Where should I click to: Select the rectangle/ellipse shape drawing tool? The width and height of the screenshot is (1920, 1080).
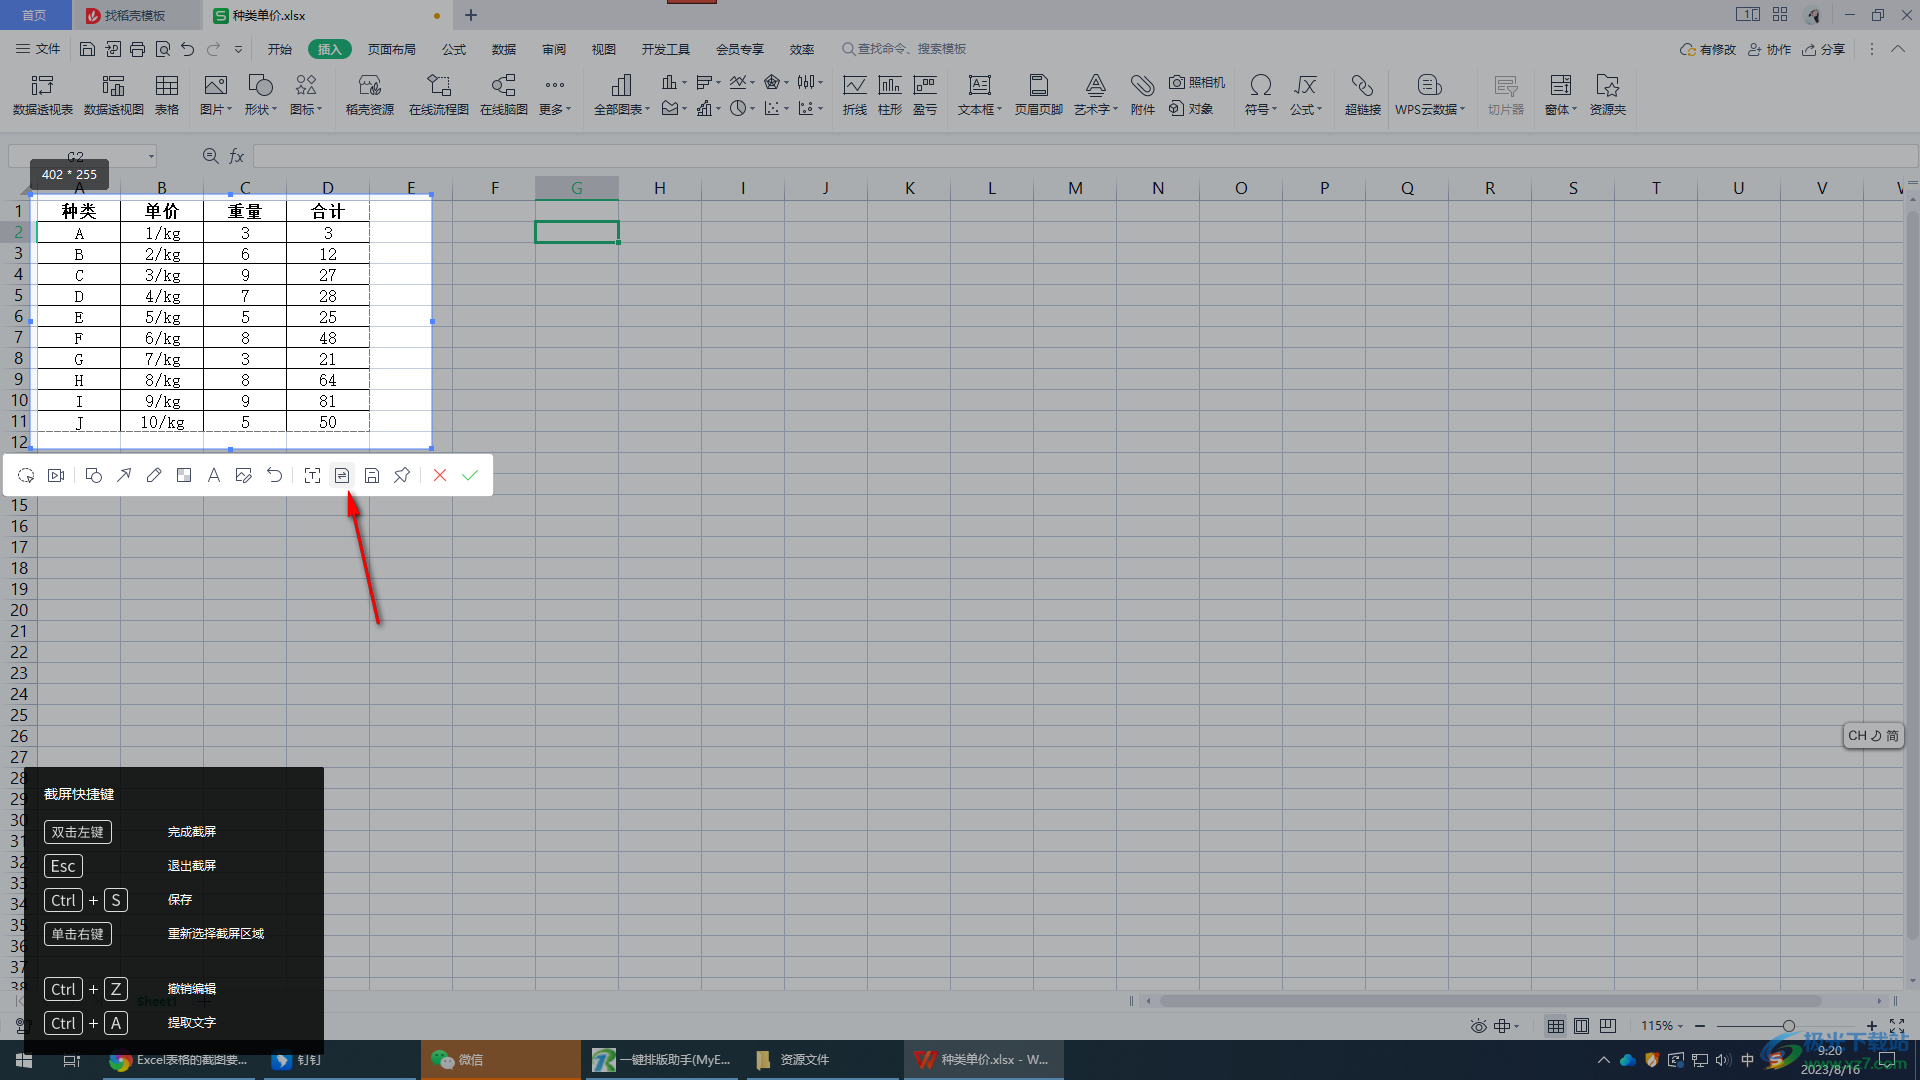click(94, 476)
